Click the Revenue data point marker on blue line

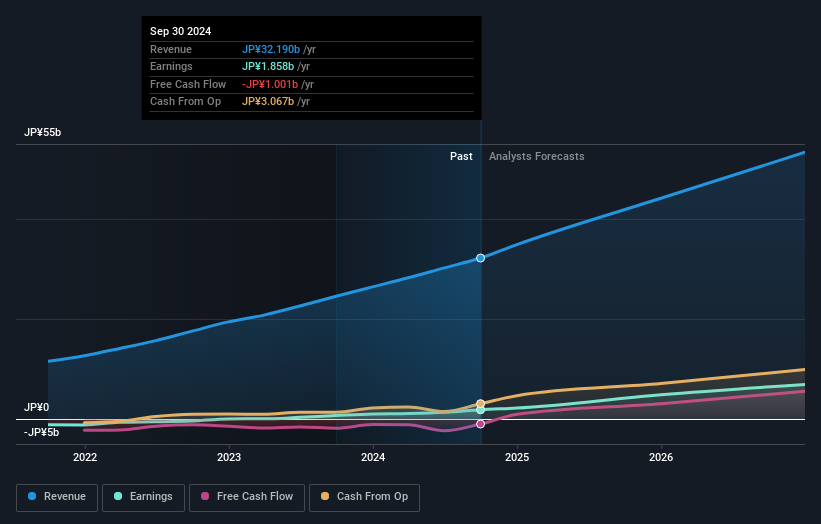click(480, 258)
